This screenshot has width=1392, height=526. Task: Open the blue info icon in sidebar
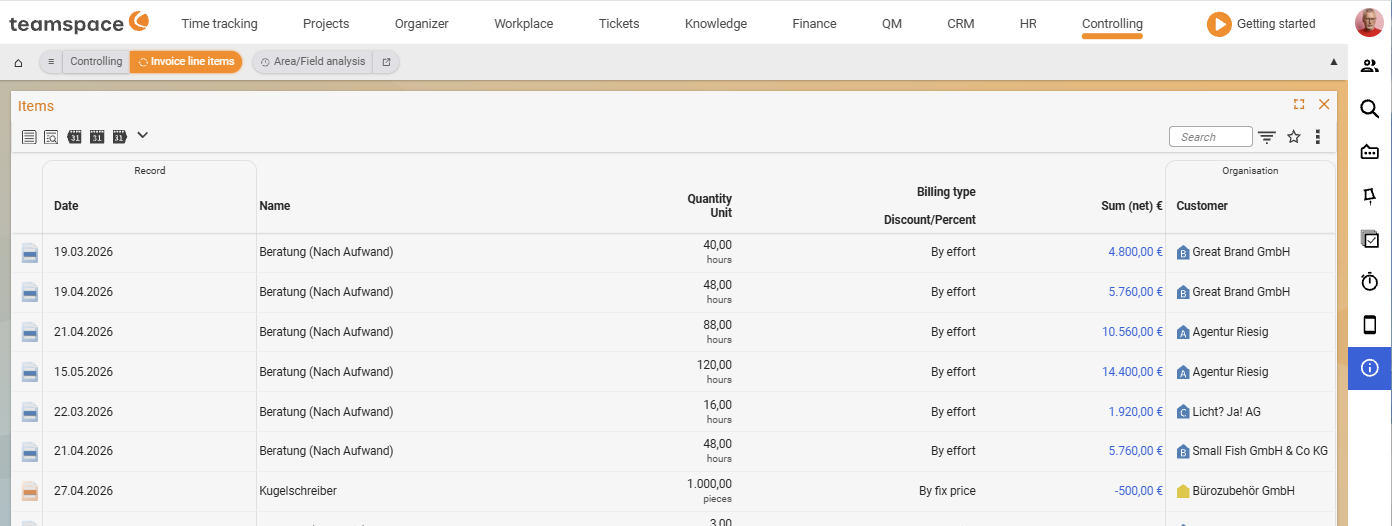[x=1370, y=368]
